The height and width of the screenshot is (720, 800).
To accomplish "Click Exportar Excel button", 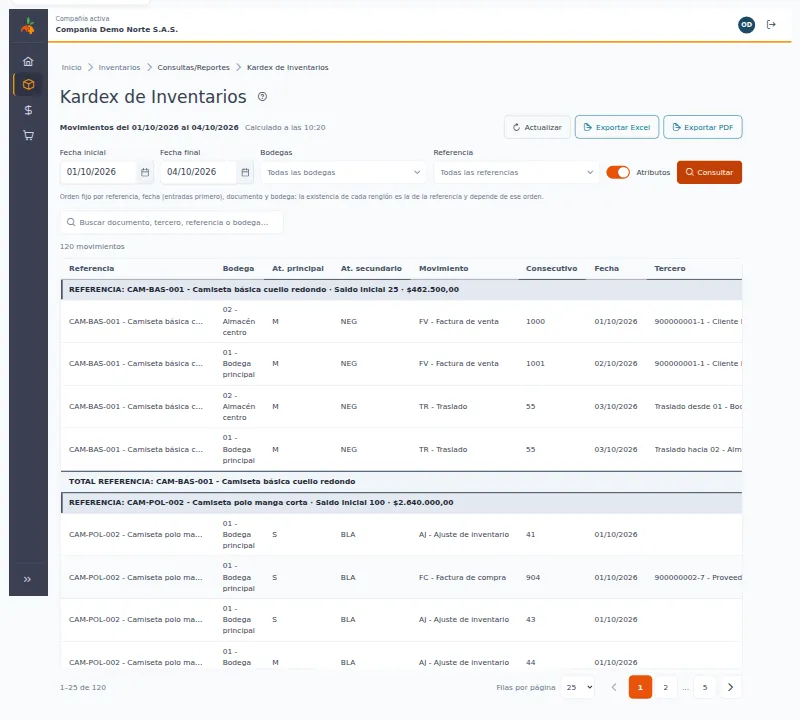I will tap(617, 127).
